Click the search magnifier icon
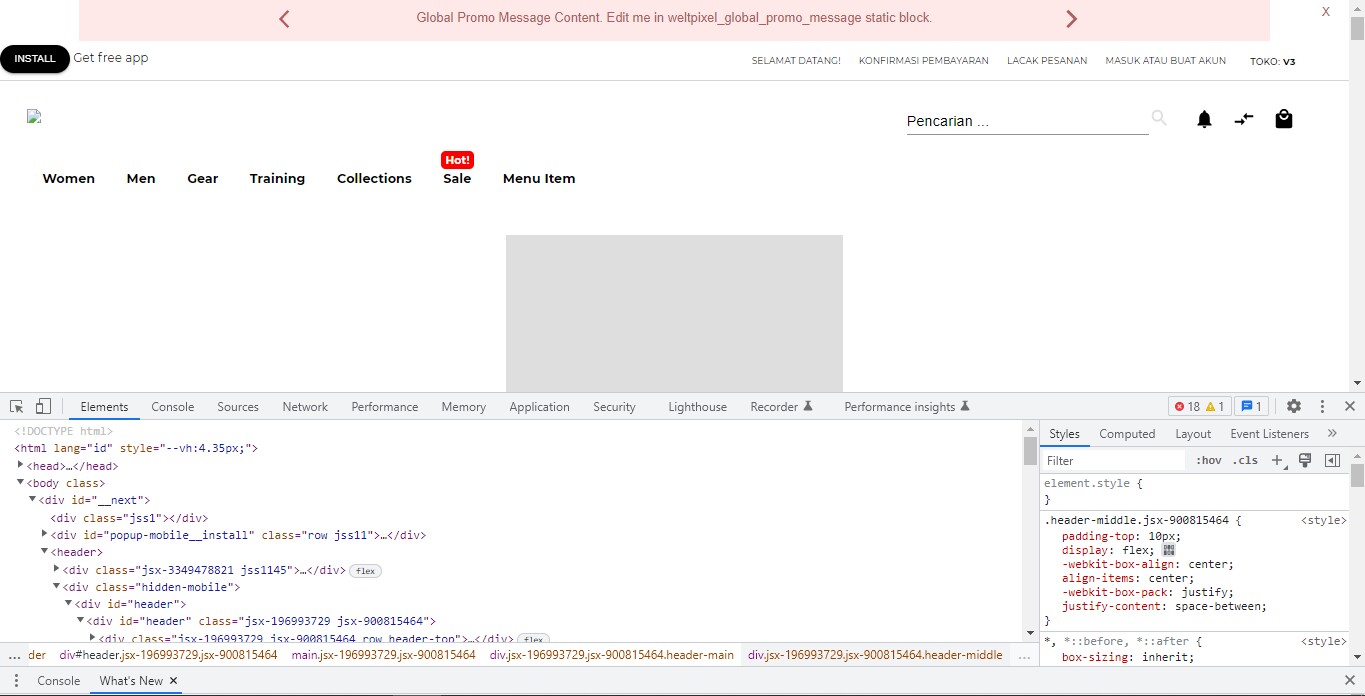 pyautogui.click(x=1158, y=117)
